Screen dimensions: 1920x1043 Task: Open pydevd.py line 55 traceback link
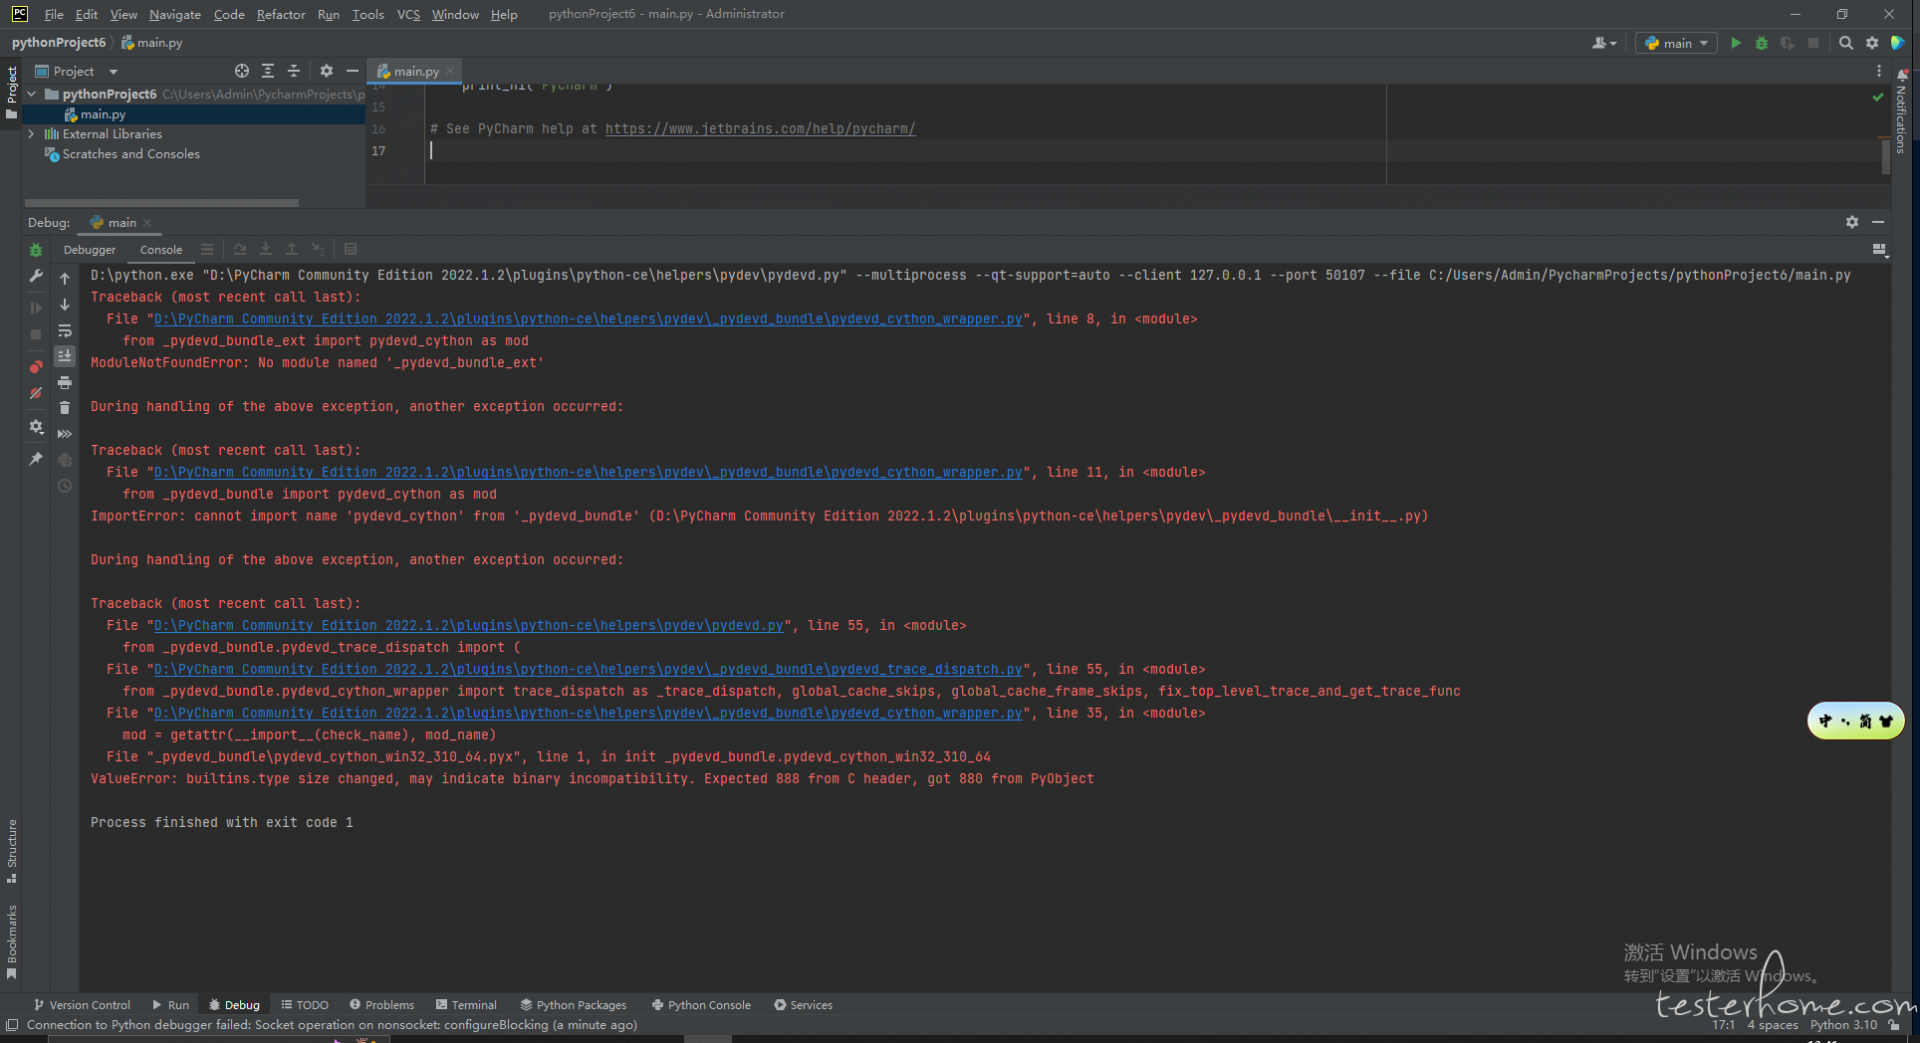point(469,626)
